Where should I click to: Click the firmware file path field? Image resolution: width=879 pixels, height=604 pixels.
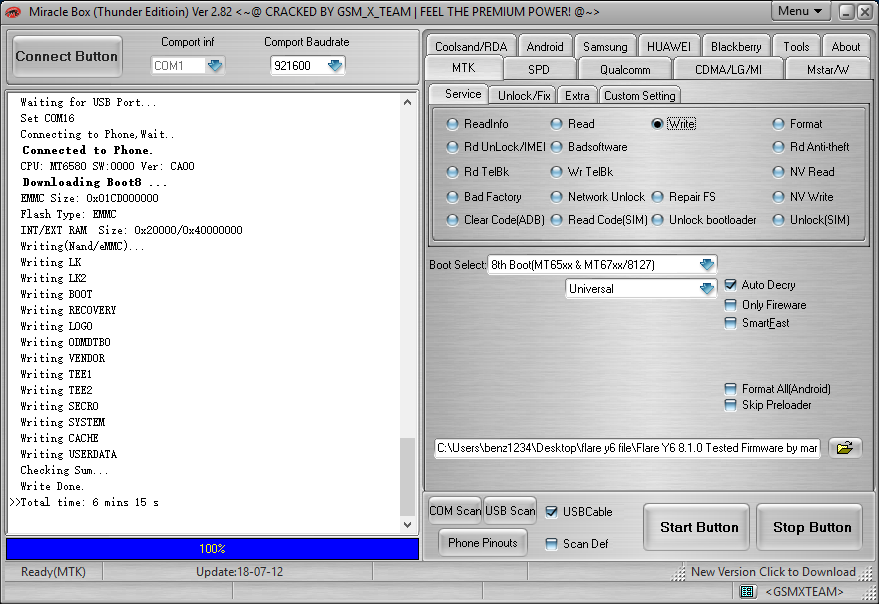tap(627, 448)
